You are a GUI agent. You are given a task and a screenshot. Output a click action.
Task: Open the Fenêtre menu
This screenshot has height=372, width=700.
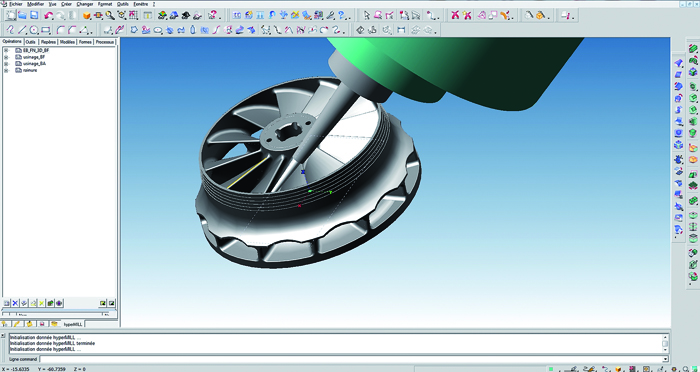point(141,4)
